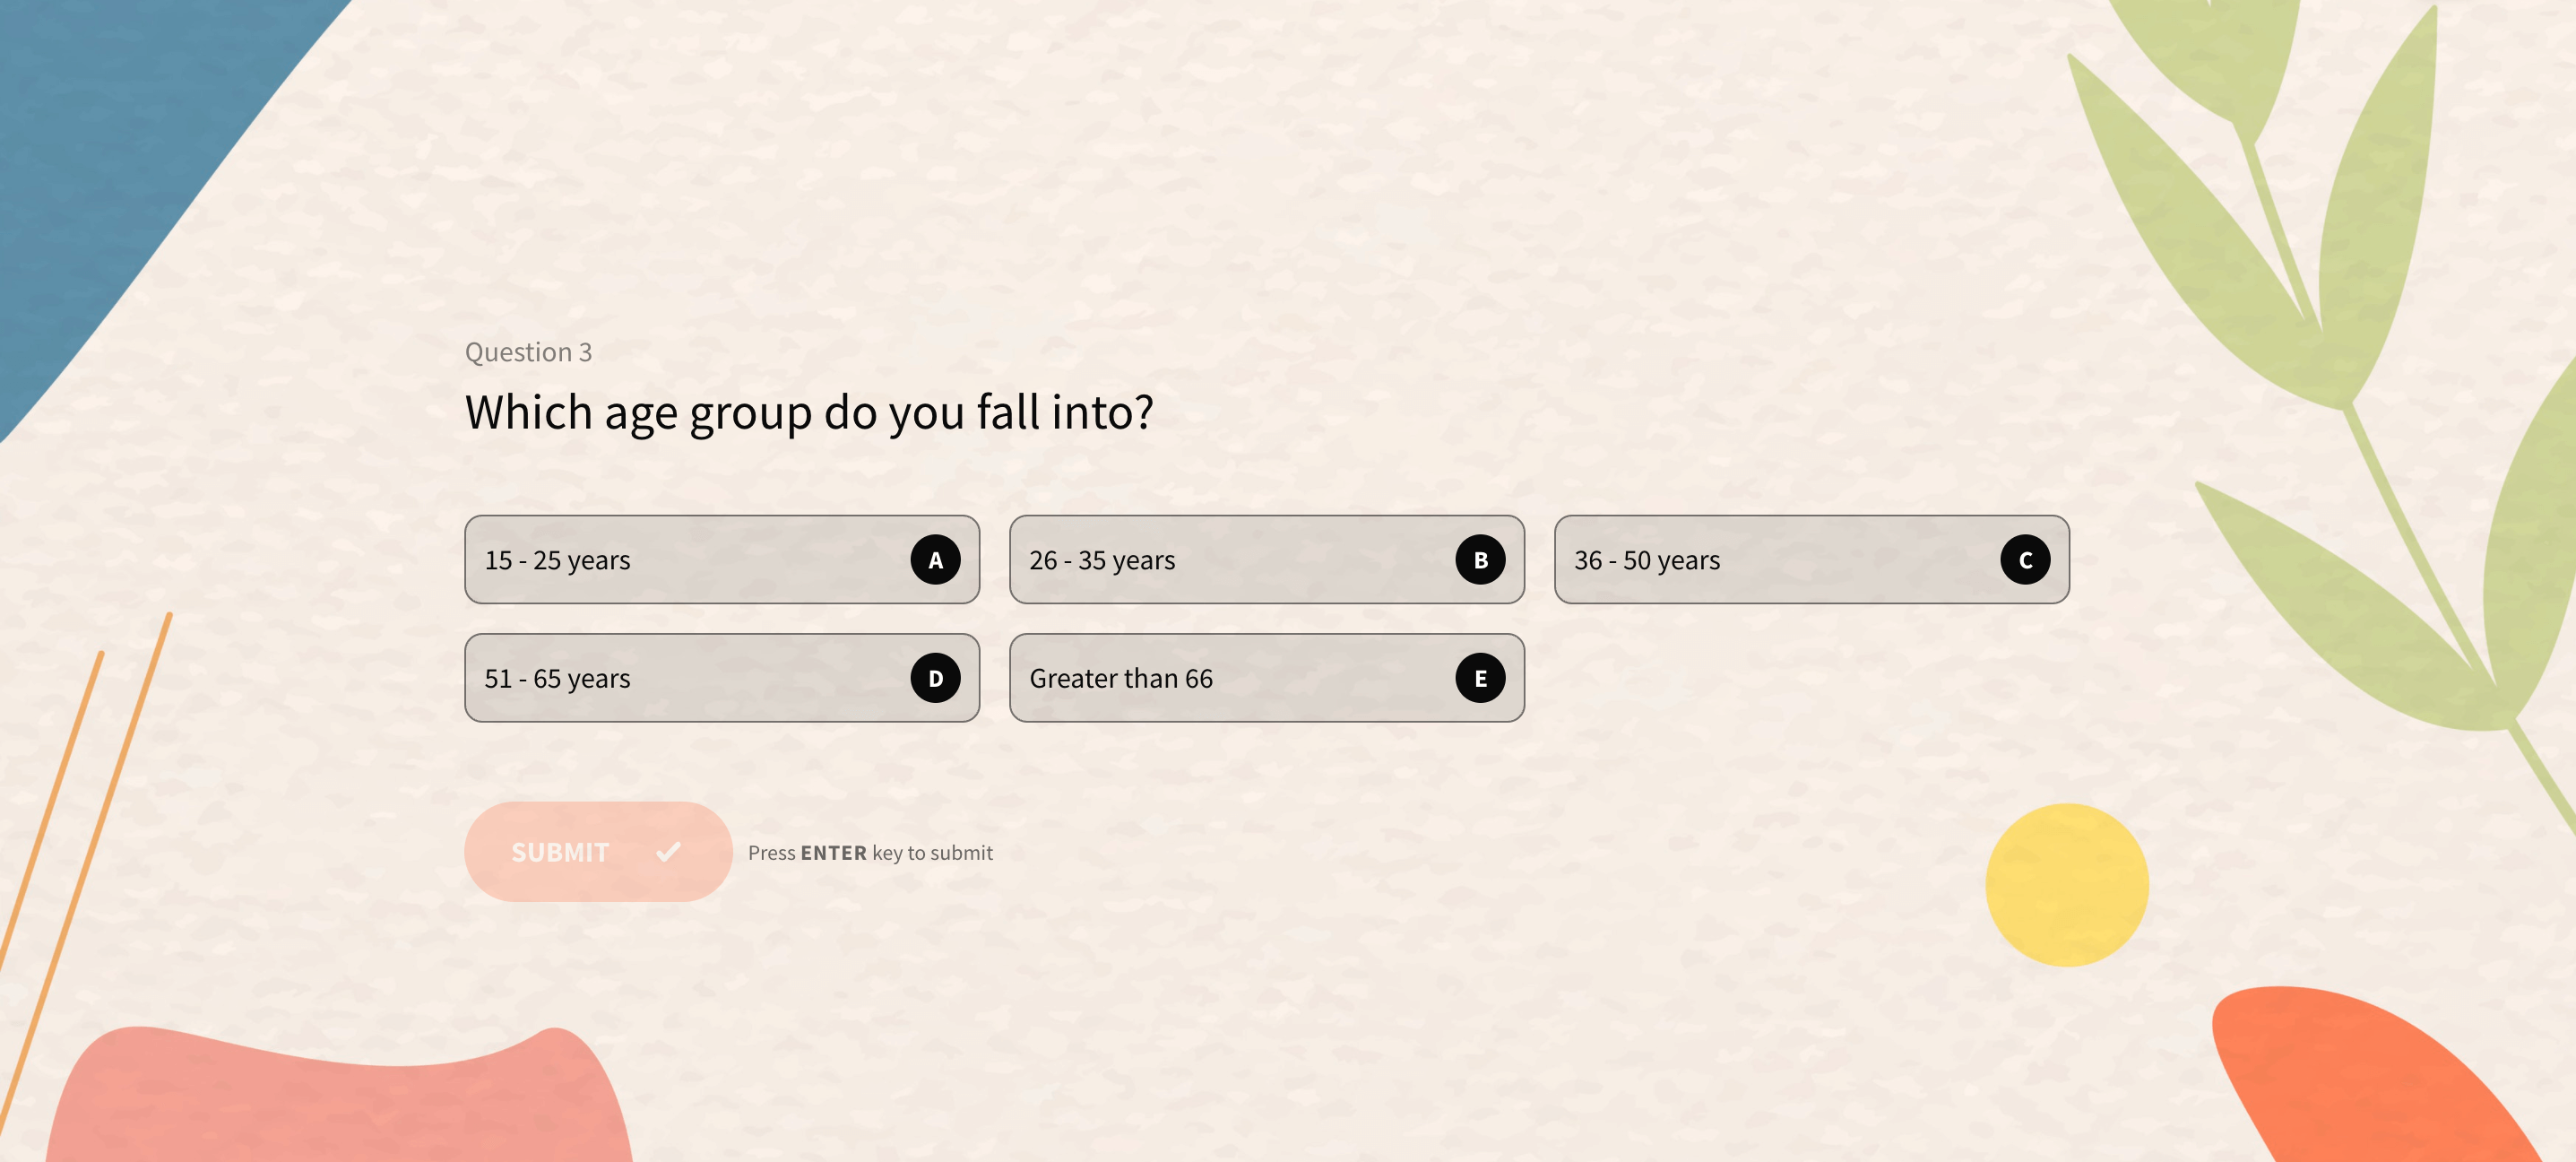Select the '51 - 65 years' option
The width and height of the screenshot is (2576, 1162).
click(722, 678)
